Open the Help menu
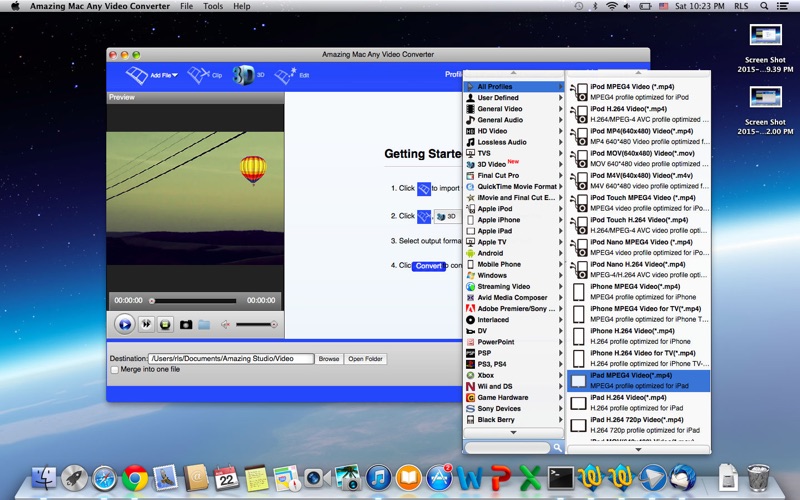 click(241, 6)
